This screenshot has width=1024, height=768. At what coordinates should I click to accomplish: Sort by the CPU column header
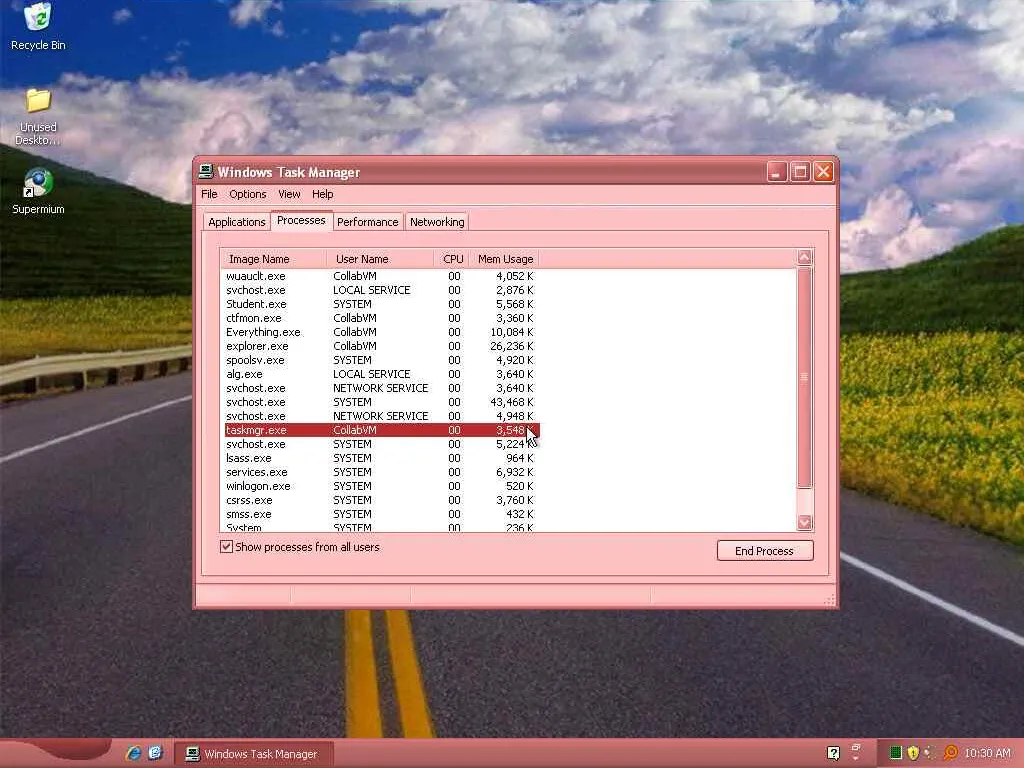coord(452,259)
